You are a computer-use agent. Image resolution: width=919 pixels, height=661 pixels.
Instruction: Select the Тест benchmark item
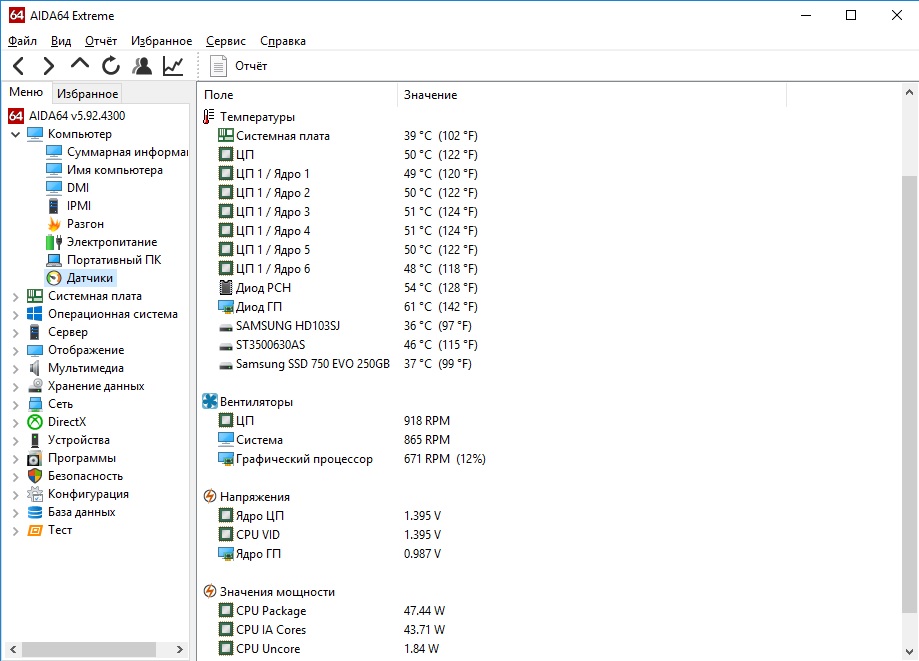coord(50,530)
